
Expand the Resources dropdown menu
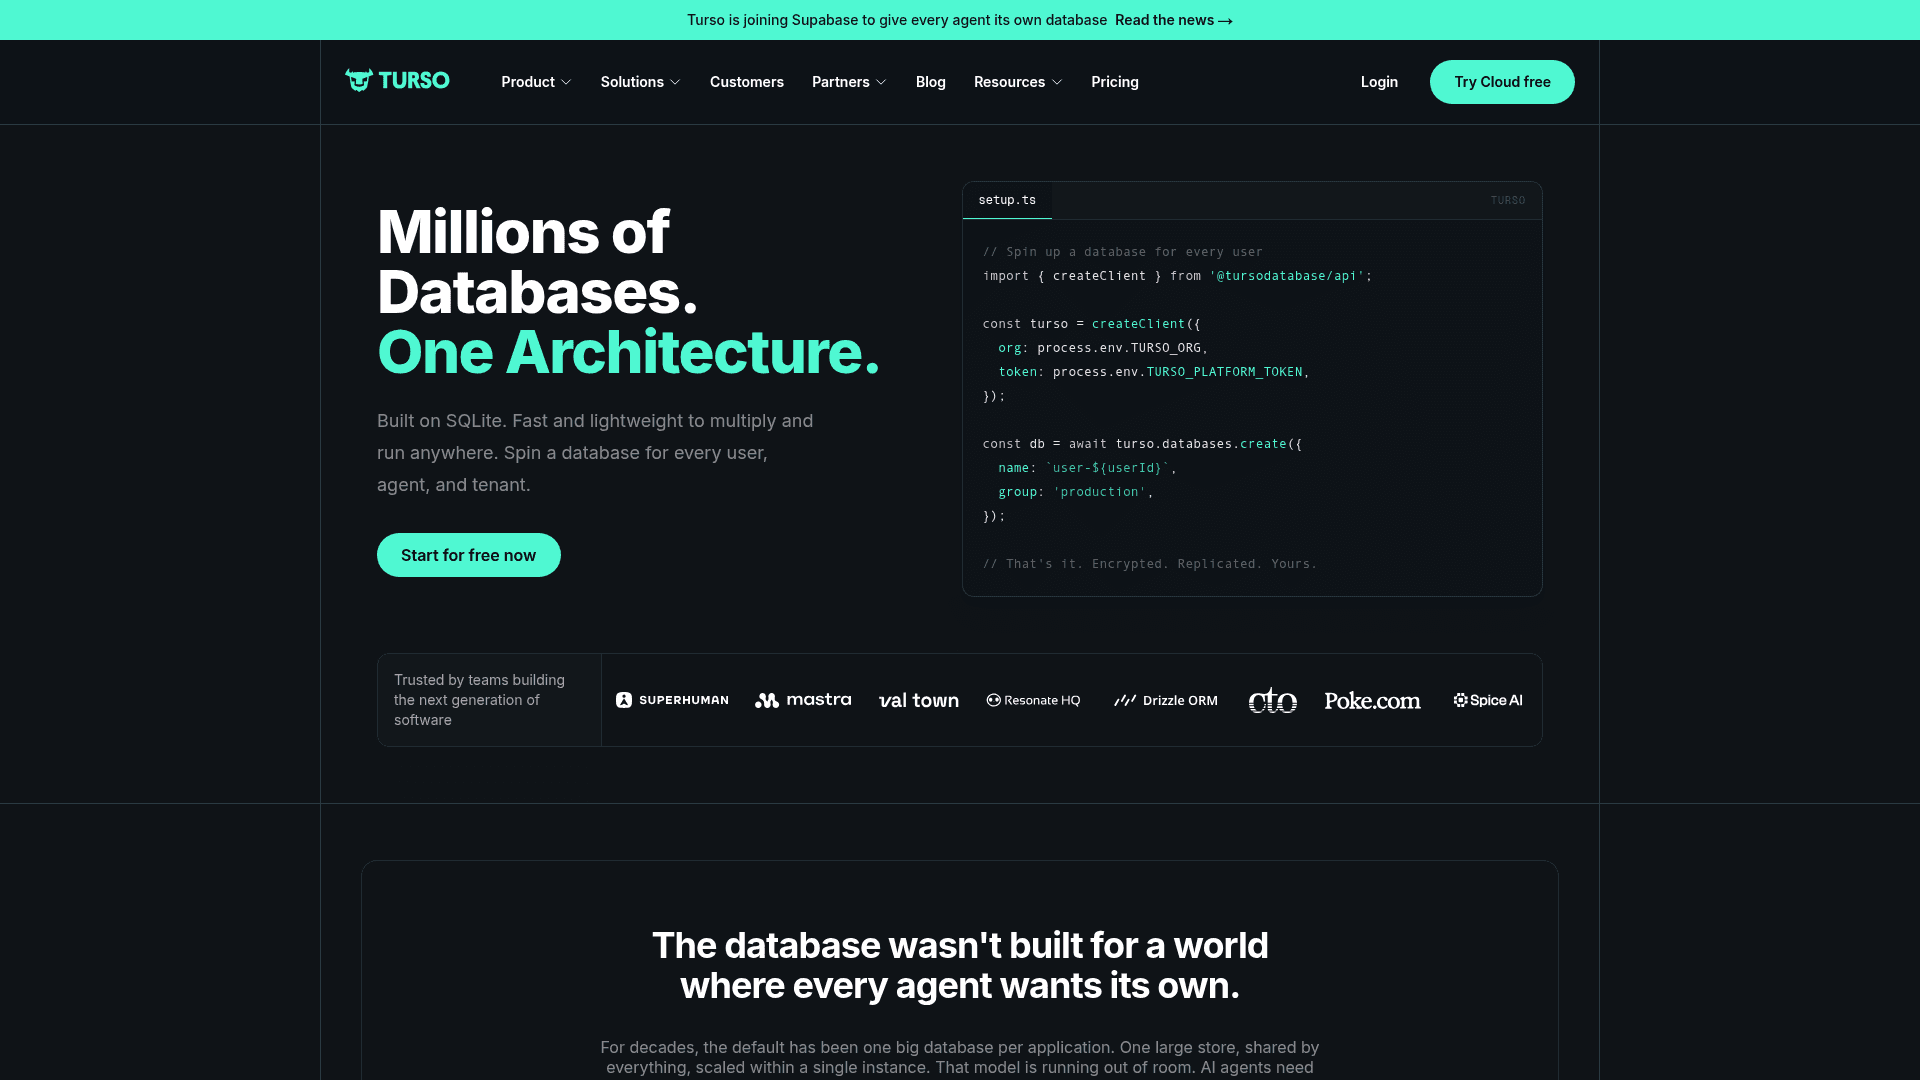pos(1018,82)
